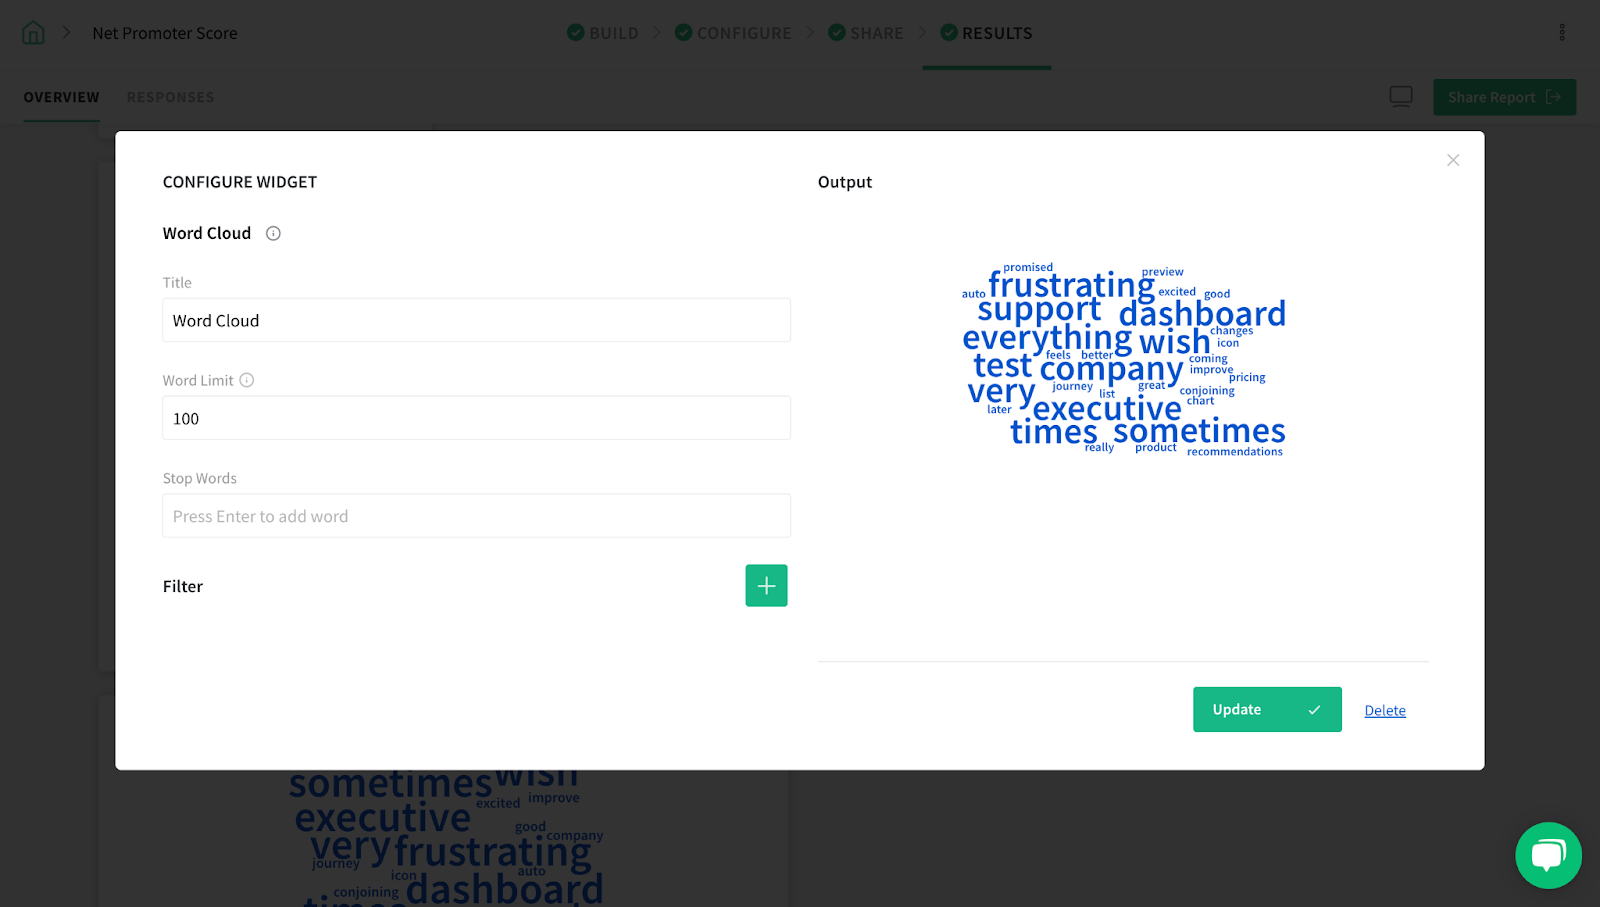Focus the Stop Words input field
This screenshot has width=1600, height=907.
(x=476, y=516)
